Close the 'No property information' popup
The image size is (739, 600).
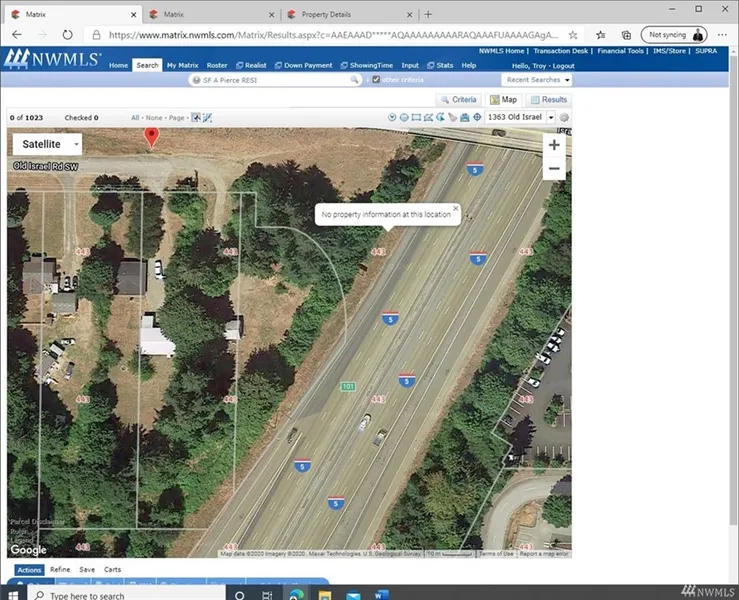(455, 209)
